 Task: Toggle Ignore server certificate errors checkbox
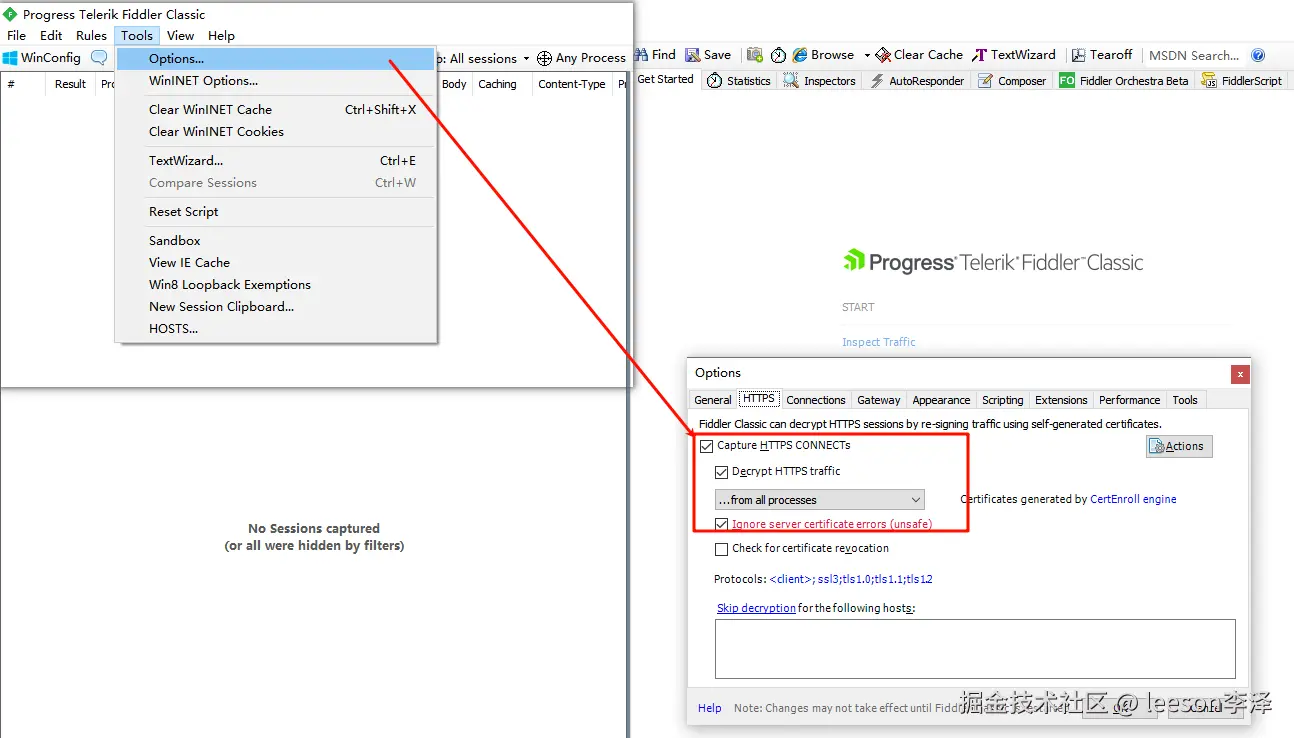pos(721,524)
